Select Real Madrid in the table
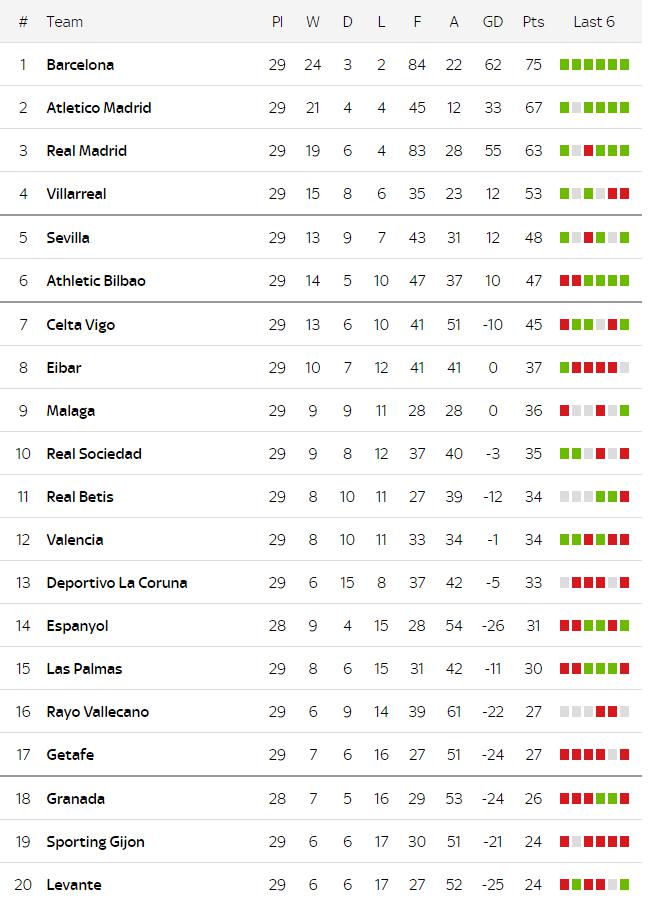 [x=86, y=151]
